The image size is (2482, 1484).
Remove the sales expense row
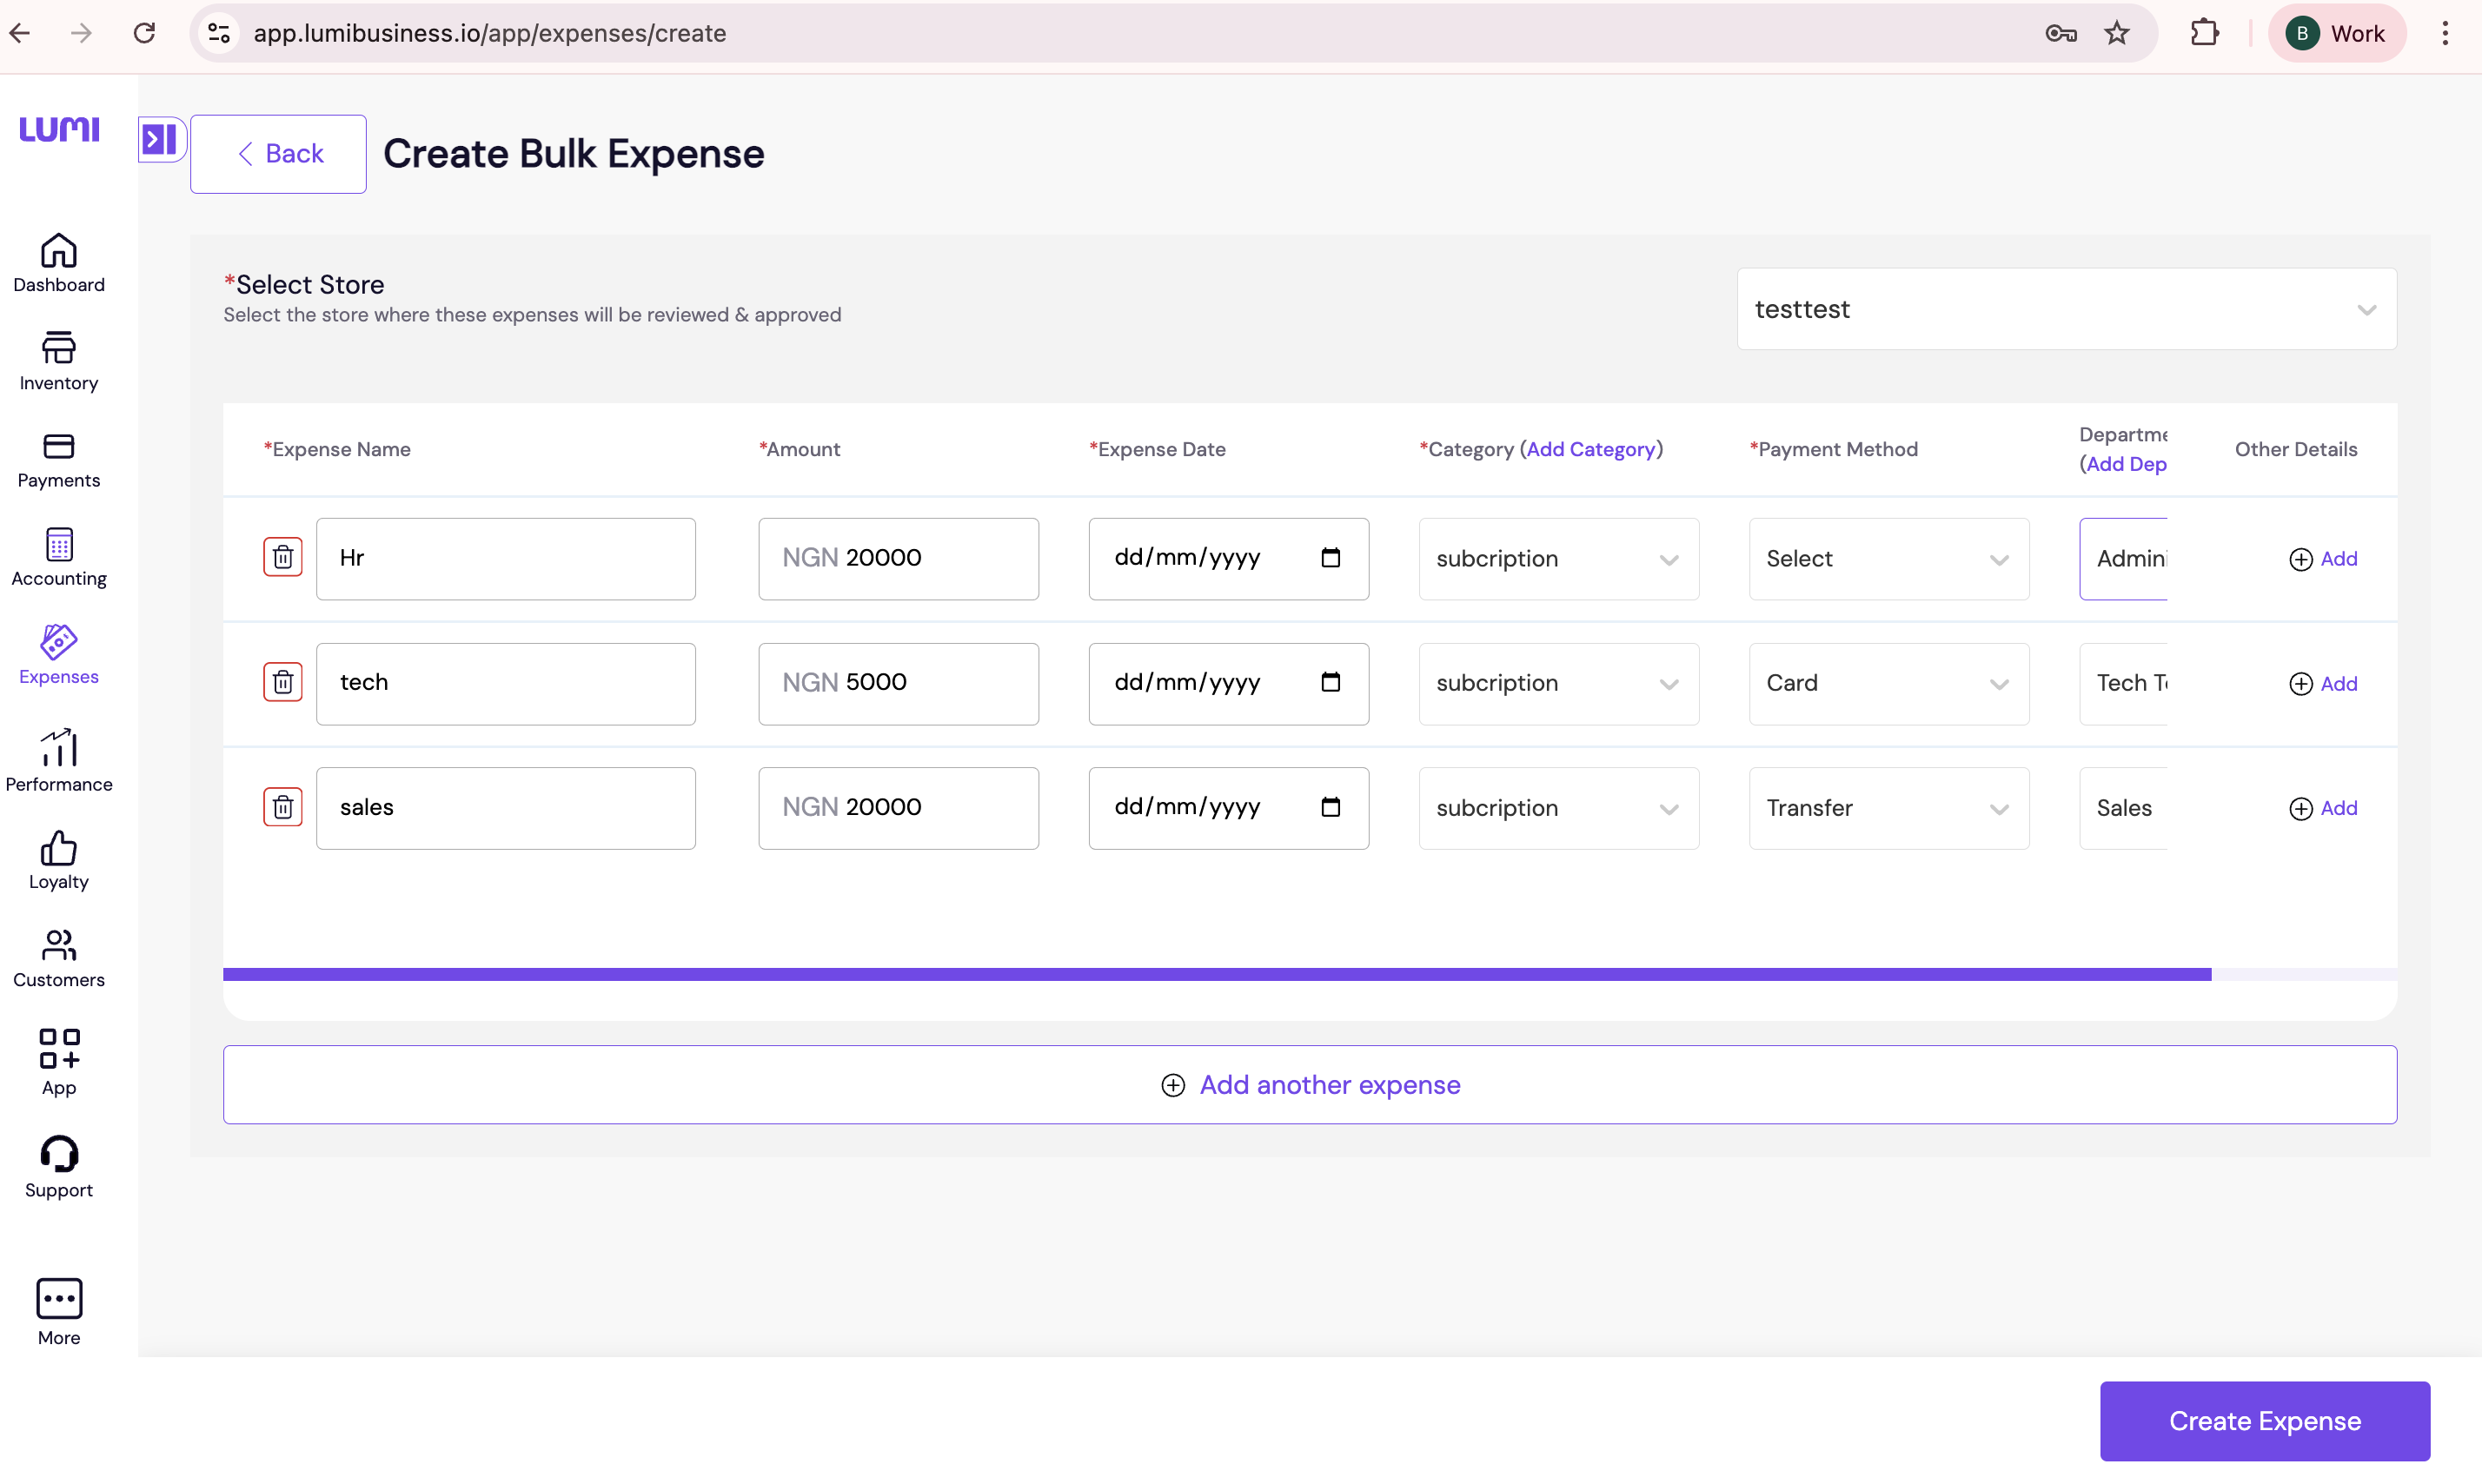pos(282,807)
